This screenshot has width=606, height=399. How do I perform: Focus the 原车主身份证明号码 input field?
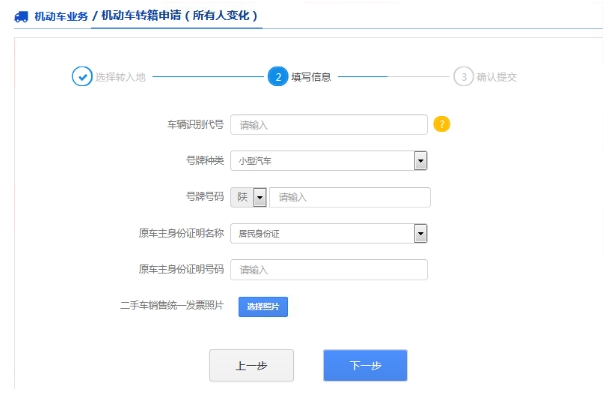[x=329, y=269]
